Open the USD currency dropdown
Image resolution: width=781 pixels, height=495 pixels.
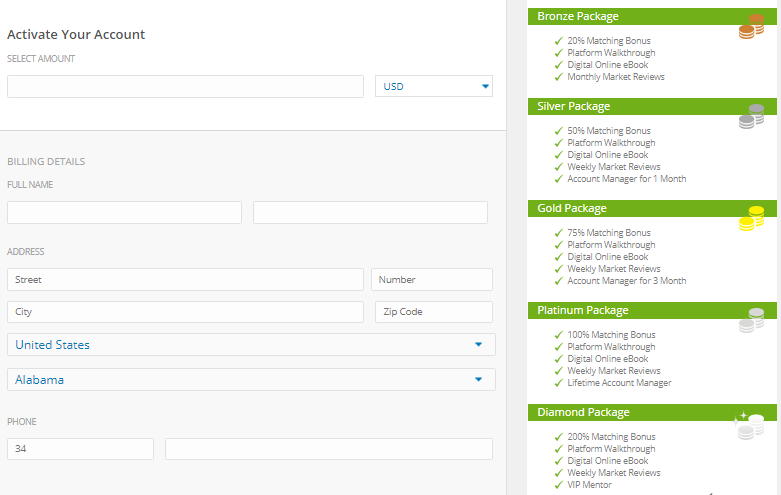[x=434, y=86]
